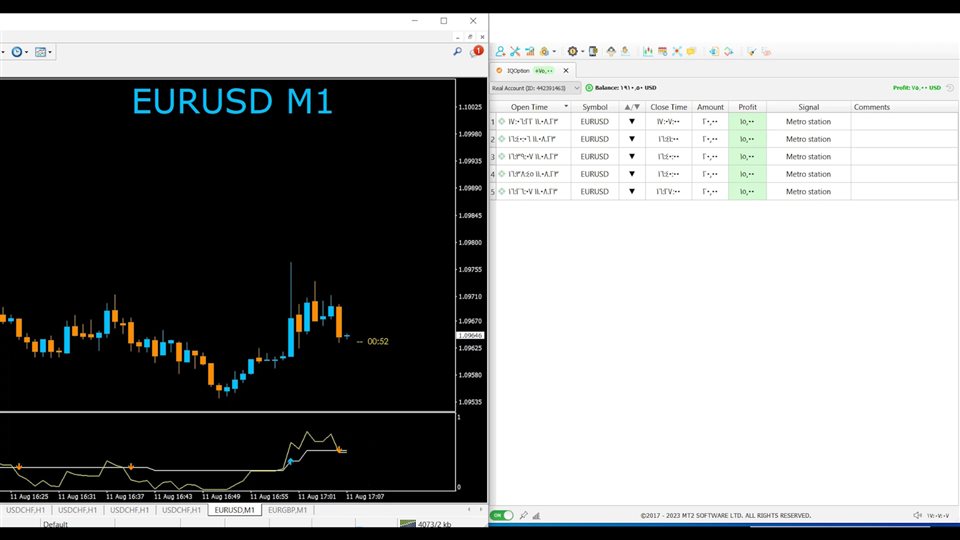Click the upload signal icon
The height and width of the screenshot is (540, 960).
click(x=611, y=51)
